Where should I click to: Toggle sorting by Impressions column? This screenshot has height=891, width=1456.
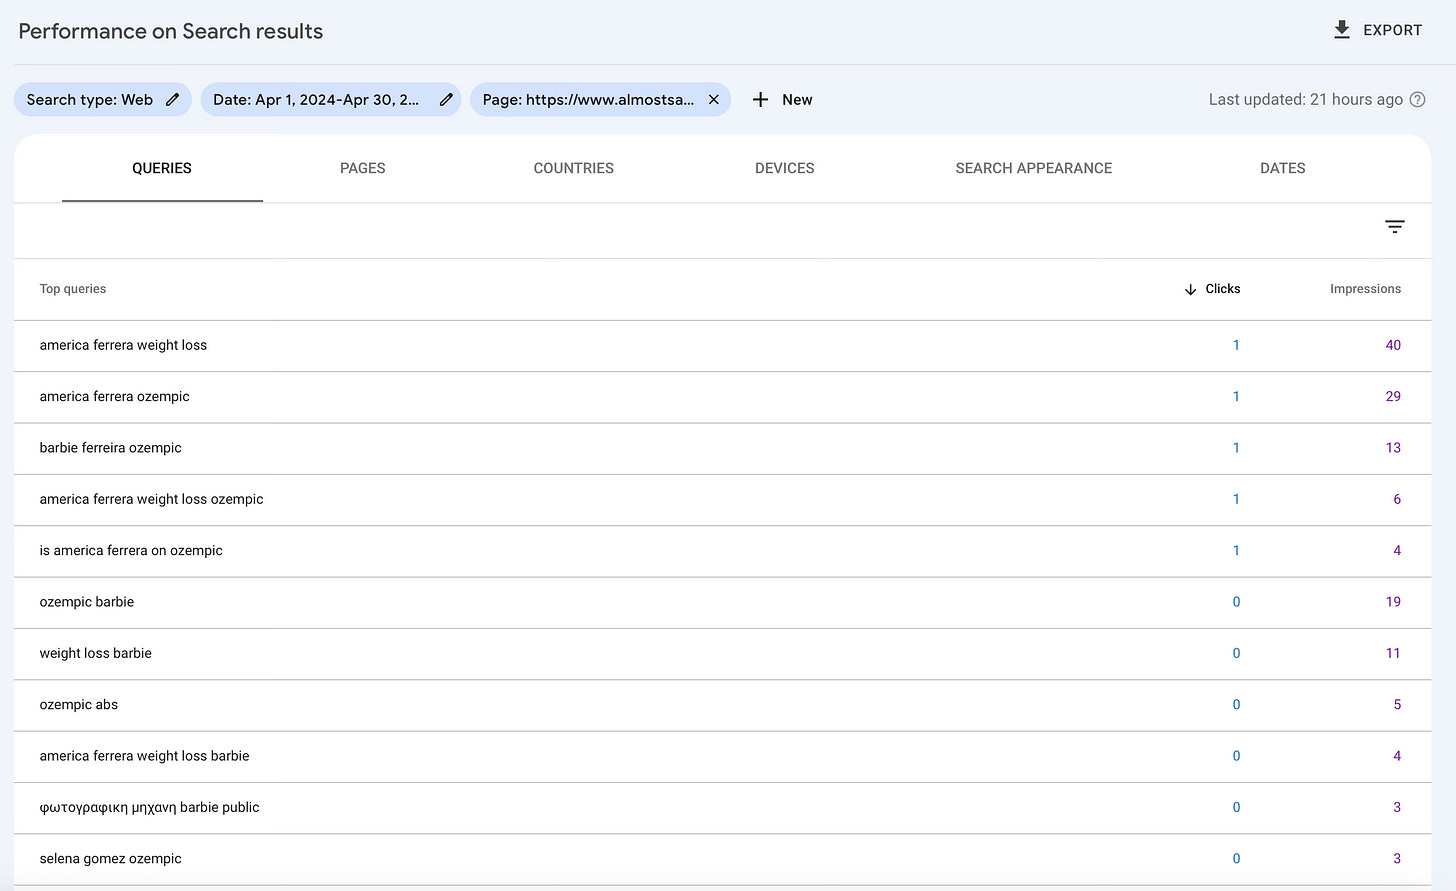point(1365,289)
